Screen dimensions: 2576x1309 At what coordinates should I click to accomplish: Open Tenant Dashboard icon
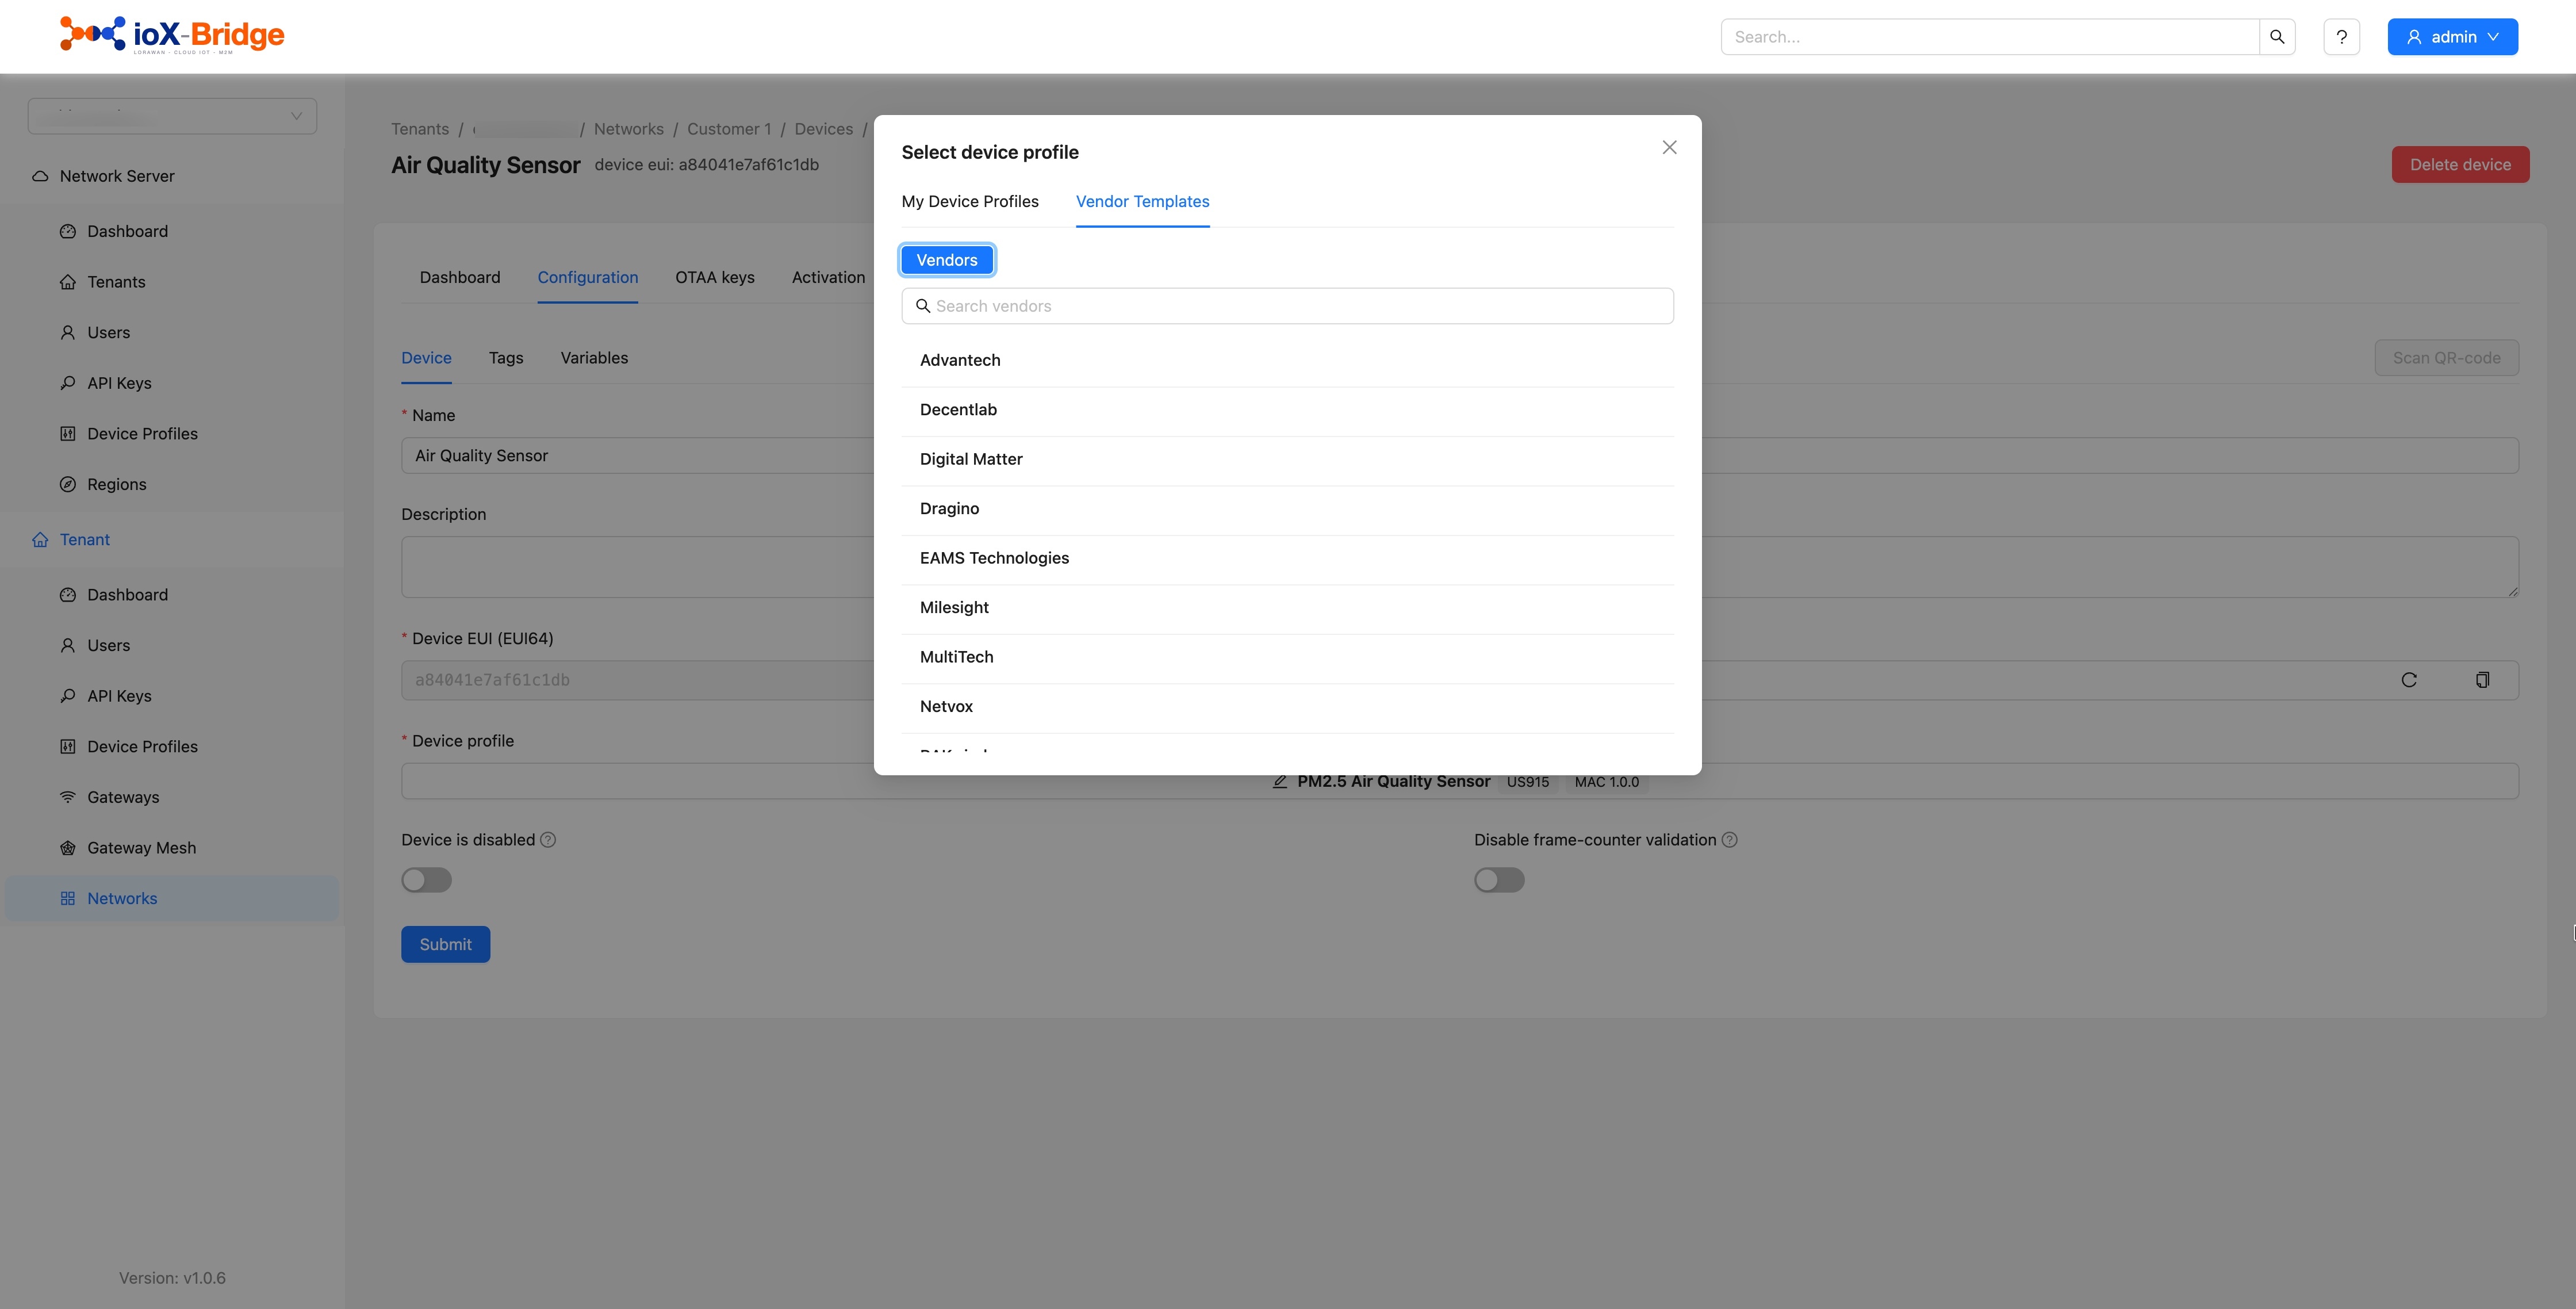[x=68, y=595]
